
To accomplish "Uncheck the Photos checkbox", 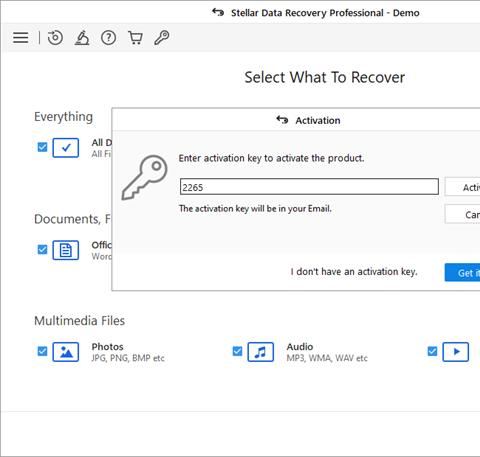I will (x=42, y=351).
